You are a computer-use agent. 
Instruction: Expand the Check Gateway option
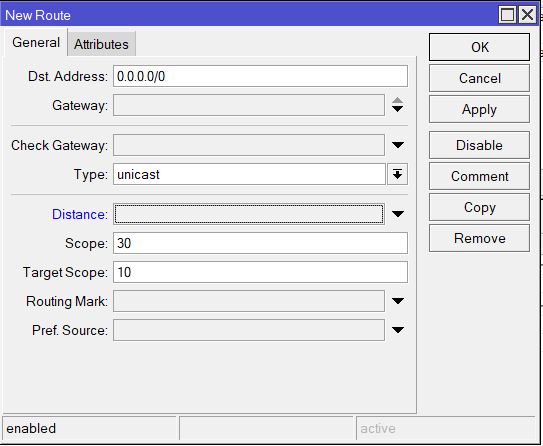pyautogui.click(x=398, y=145)
